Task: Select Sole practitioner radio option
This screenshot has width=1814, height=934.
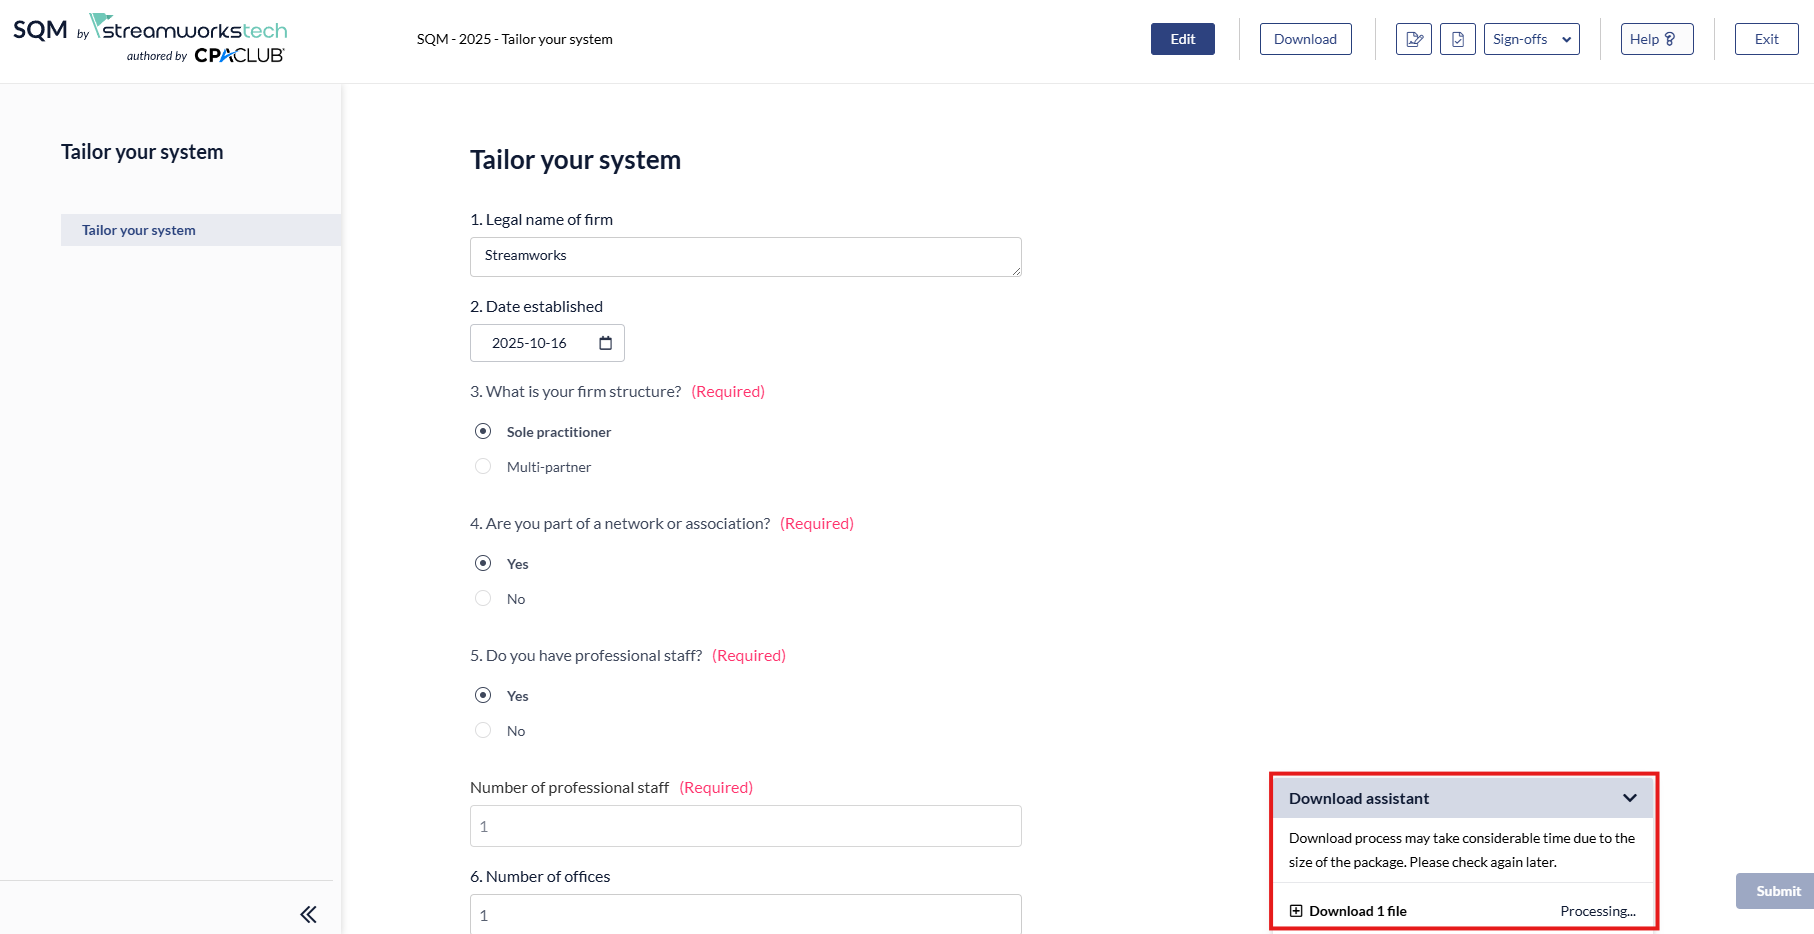Action: [483, 432]
